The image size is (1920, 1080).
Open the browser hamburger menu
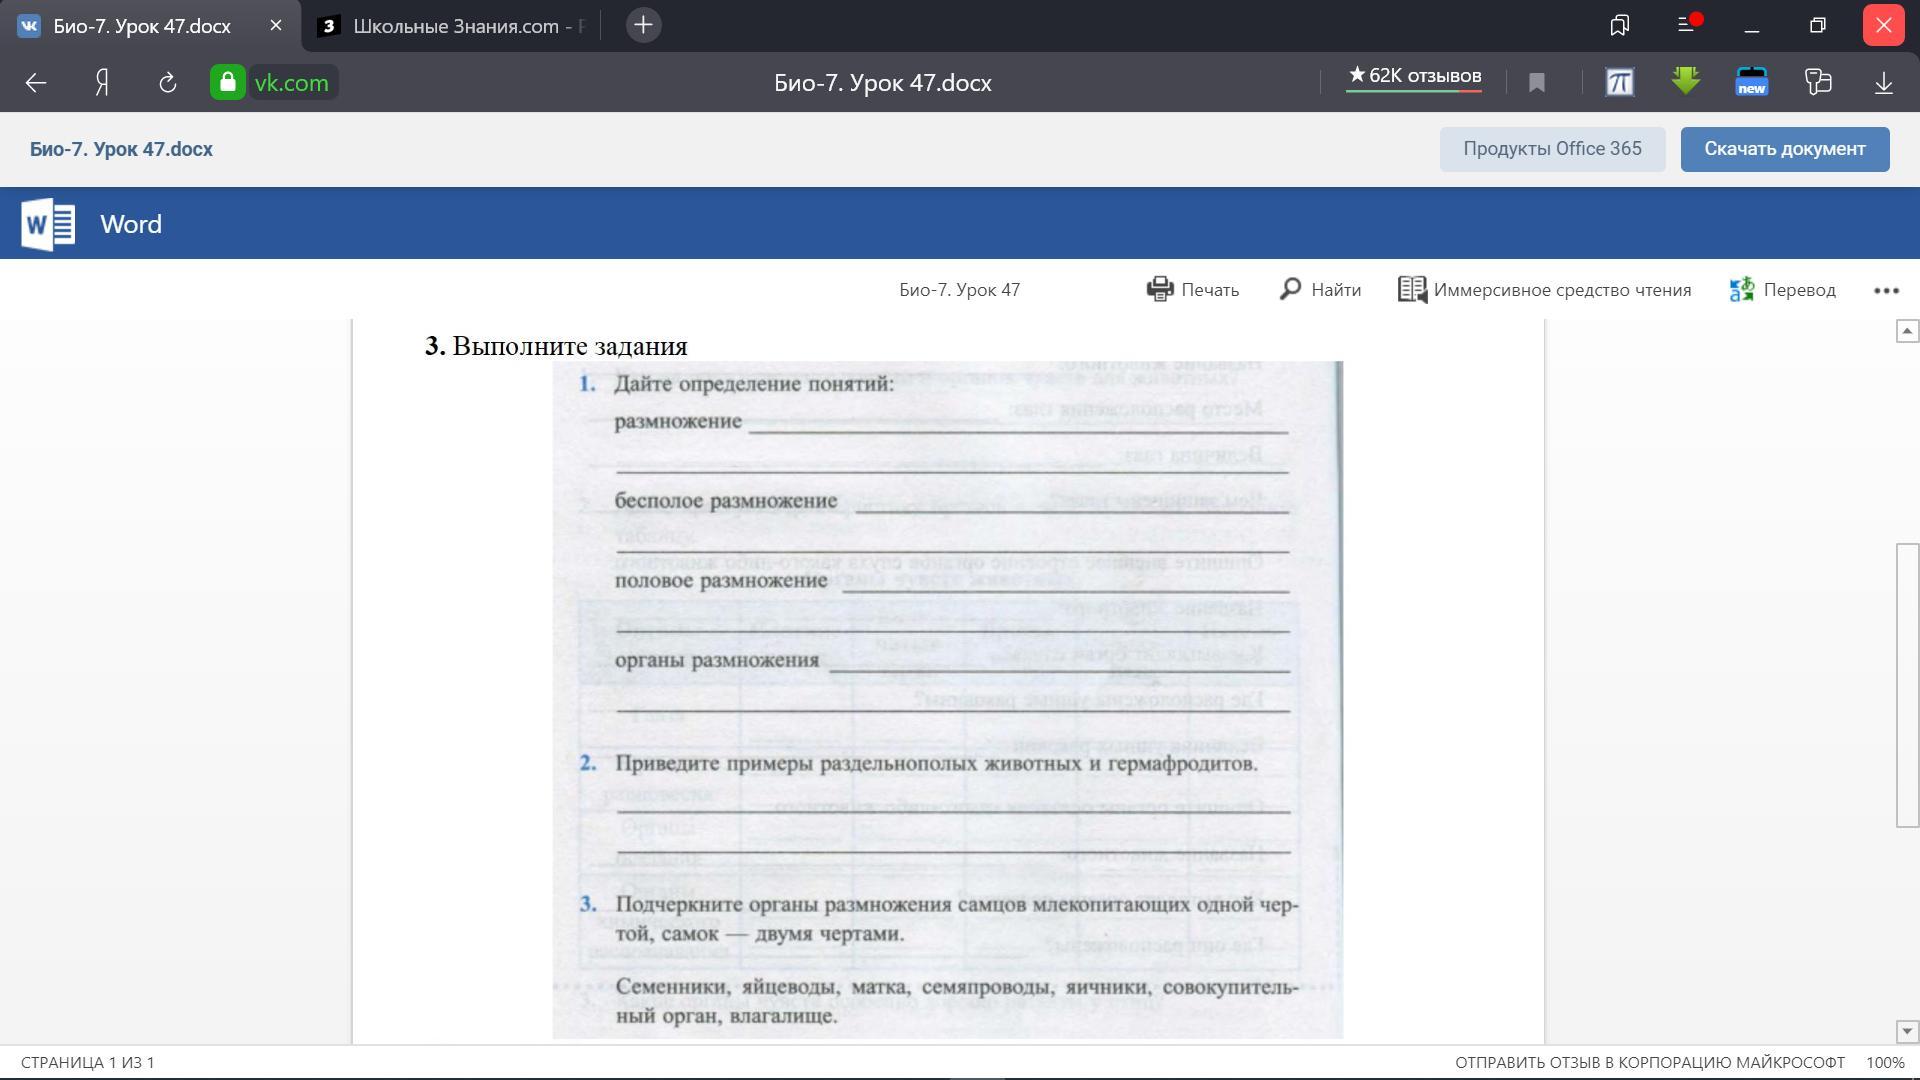(x=1686, y=25)
